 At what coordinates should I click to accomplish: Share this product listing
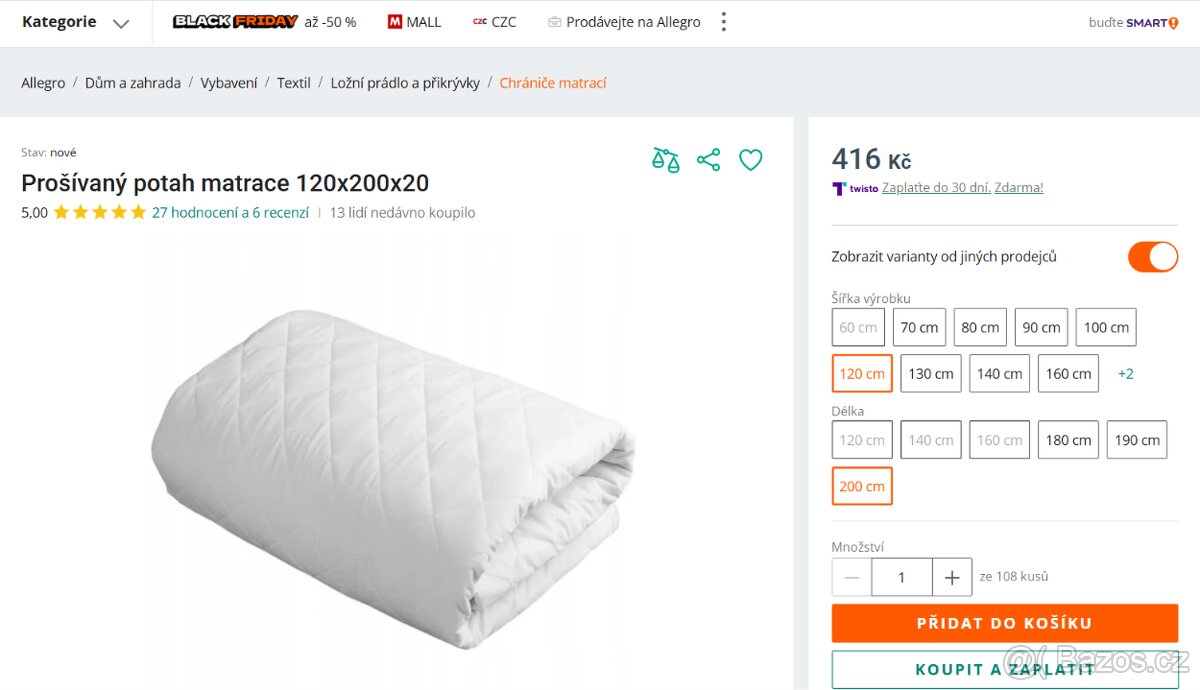click(708, 160)
